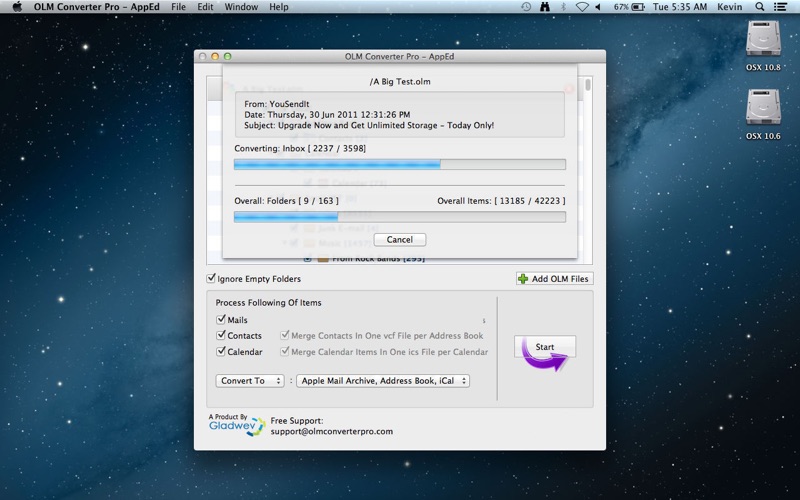
Task: Click the Subject: Upgrade Now line
Action: point(369,125)
